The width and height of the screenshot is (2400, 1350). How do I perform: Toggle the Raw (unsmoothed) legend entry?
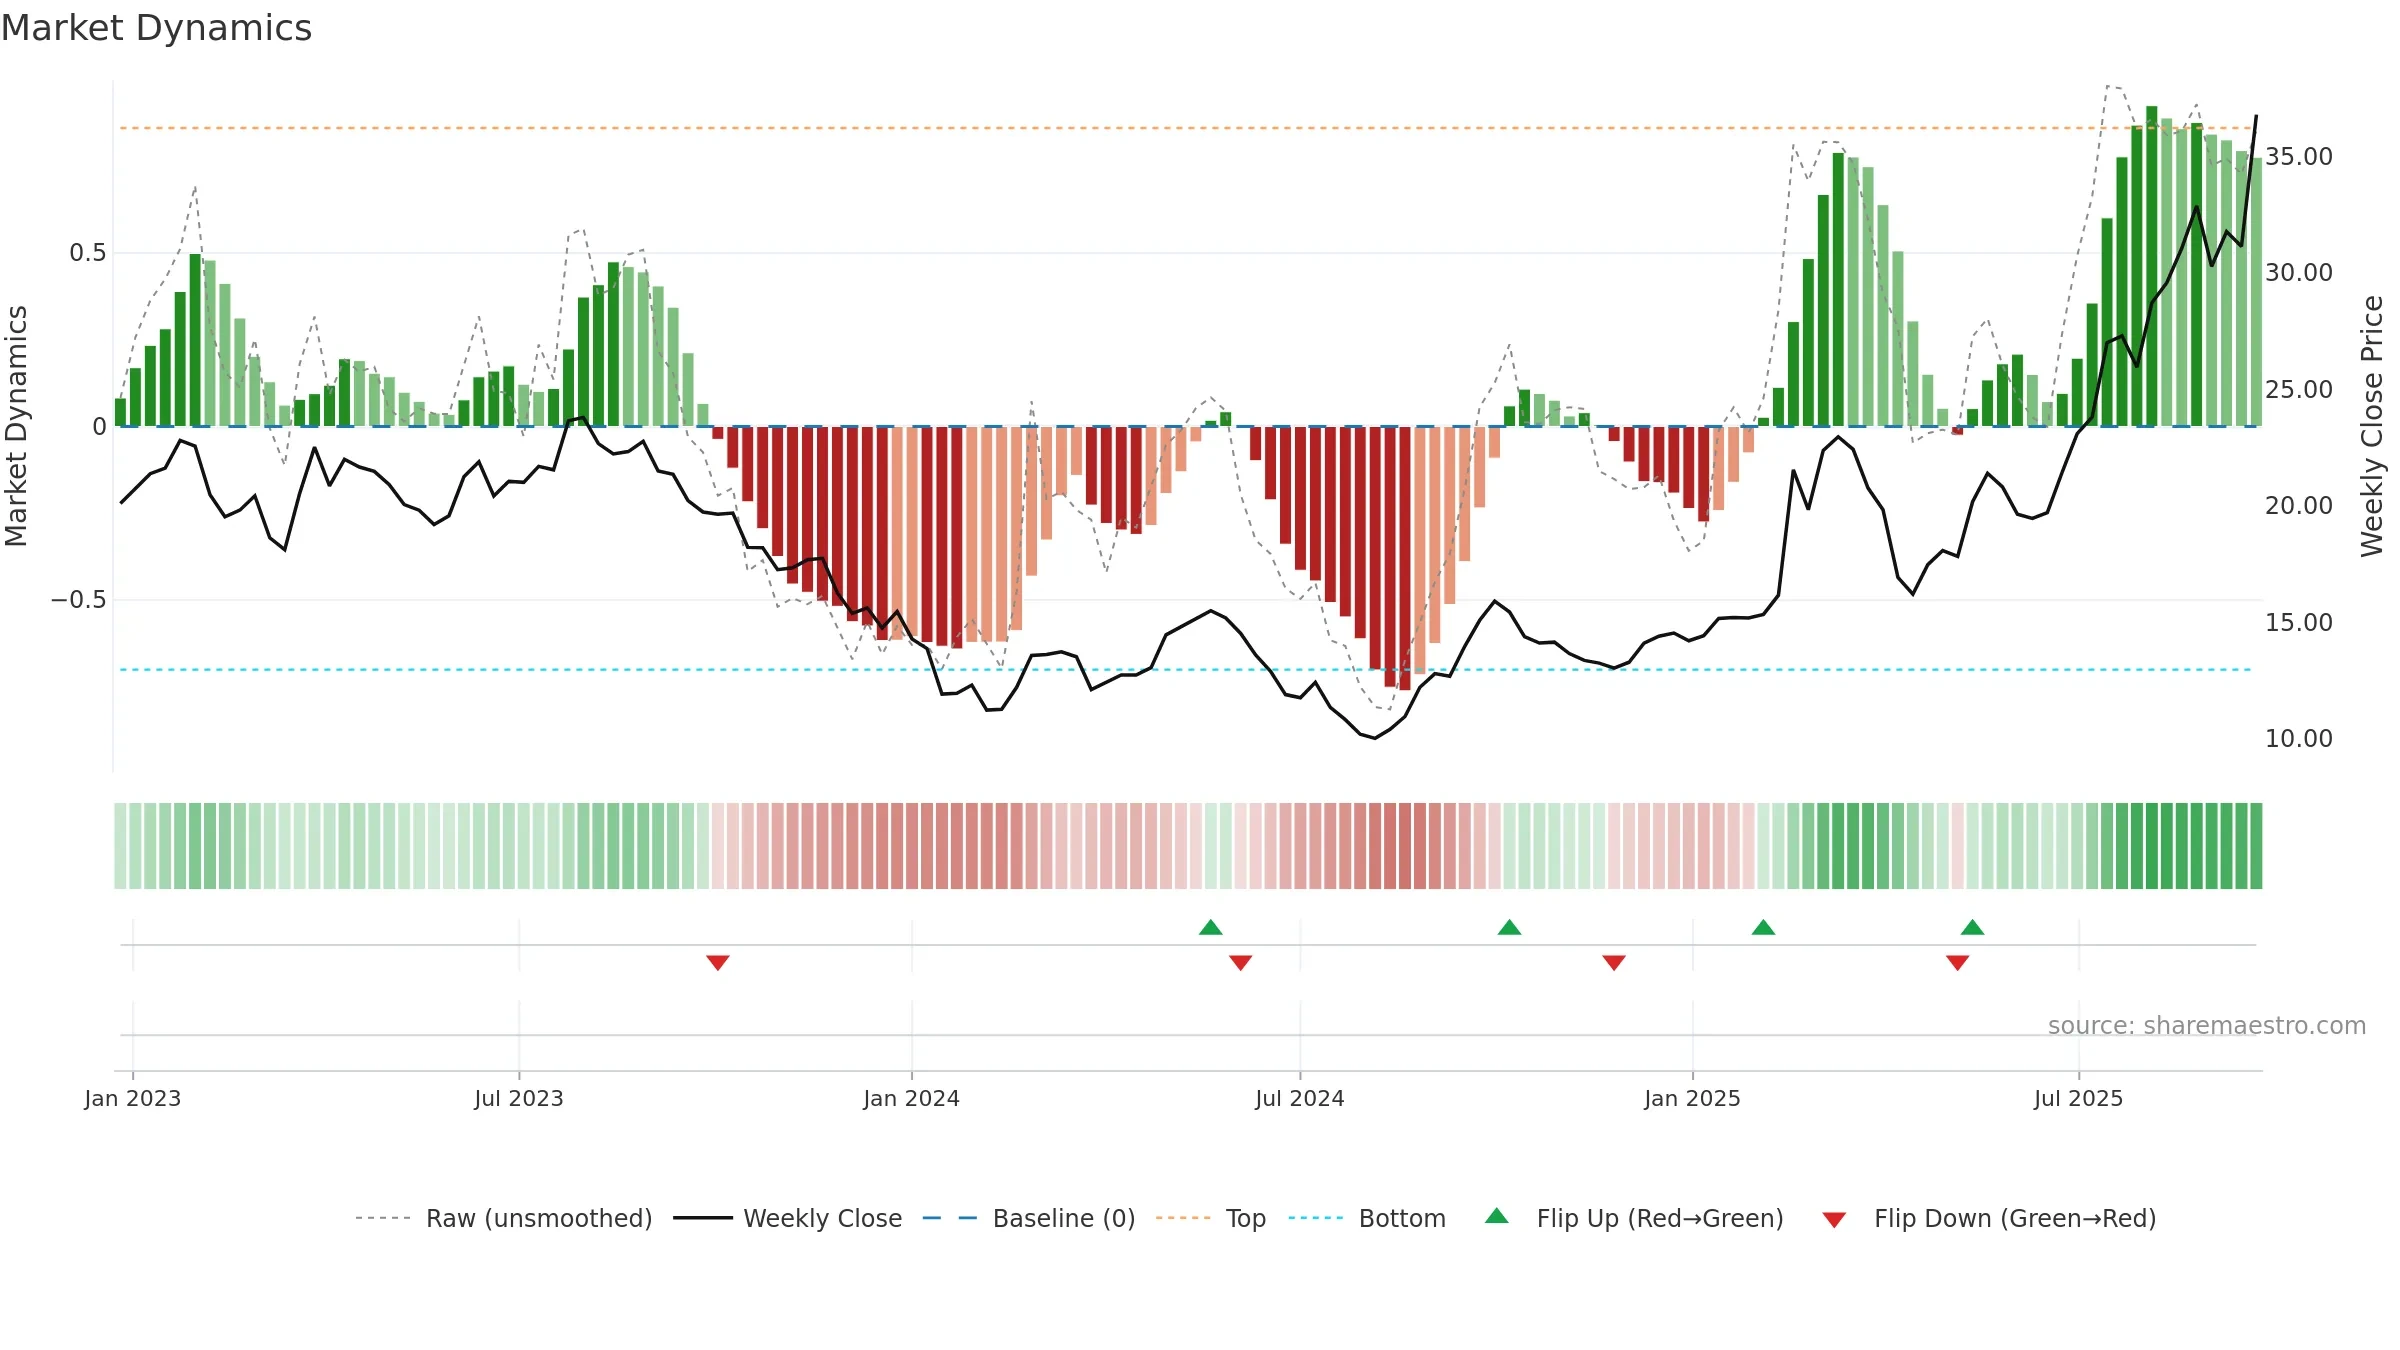click(504, 1218)
